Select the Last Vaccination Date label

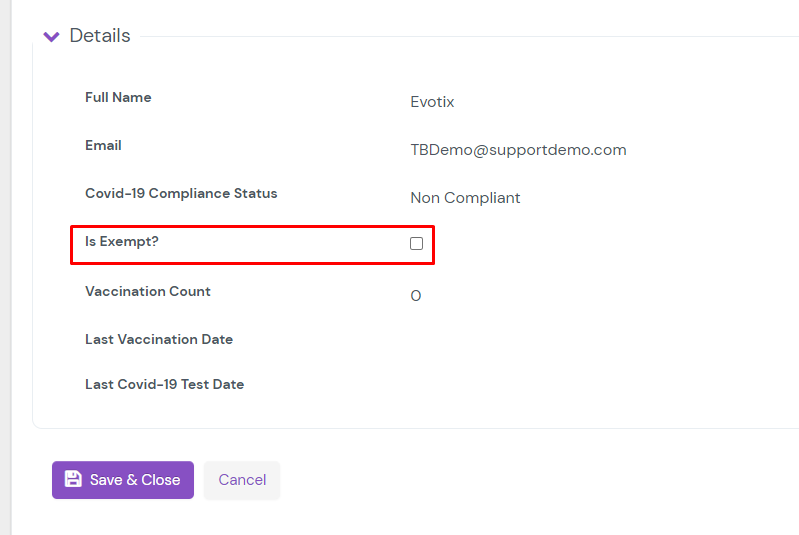[x=159, y=340]
